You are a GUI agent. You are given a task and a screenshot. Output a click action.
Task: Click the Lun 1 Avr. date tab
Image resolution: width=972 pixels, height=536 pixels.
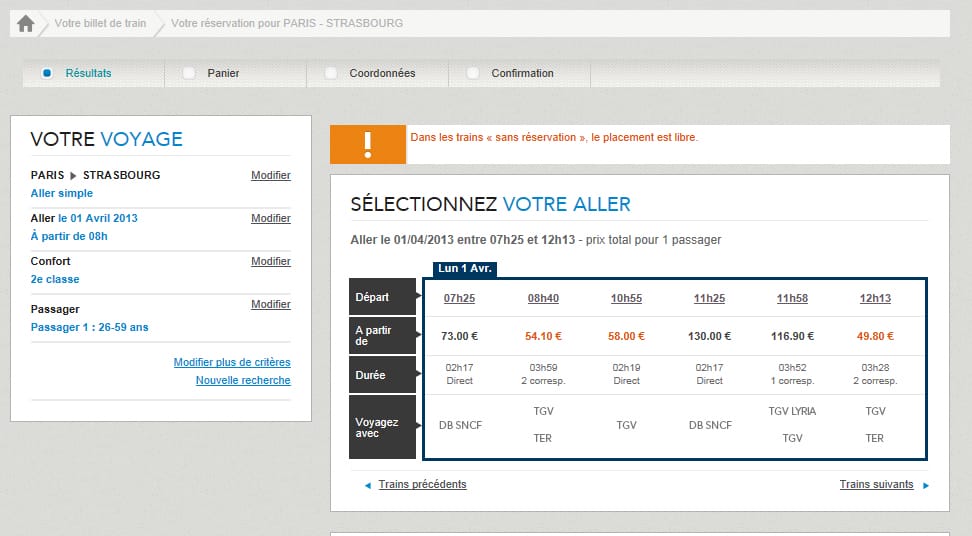[x=465, y=268]
